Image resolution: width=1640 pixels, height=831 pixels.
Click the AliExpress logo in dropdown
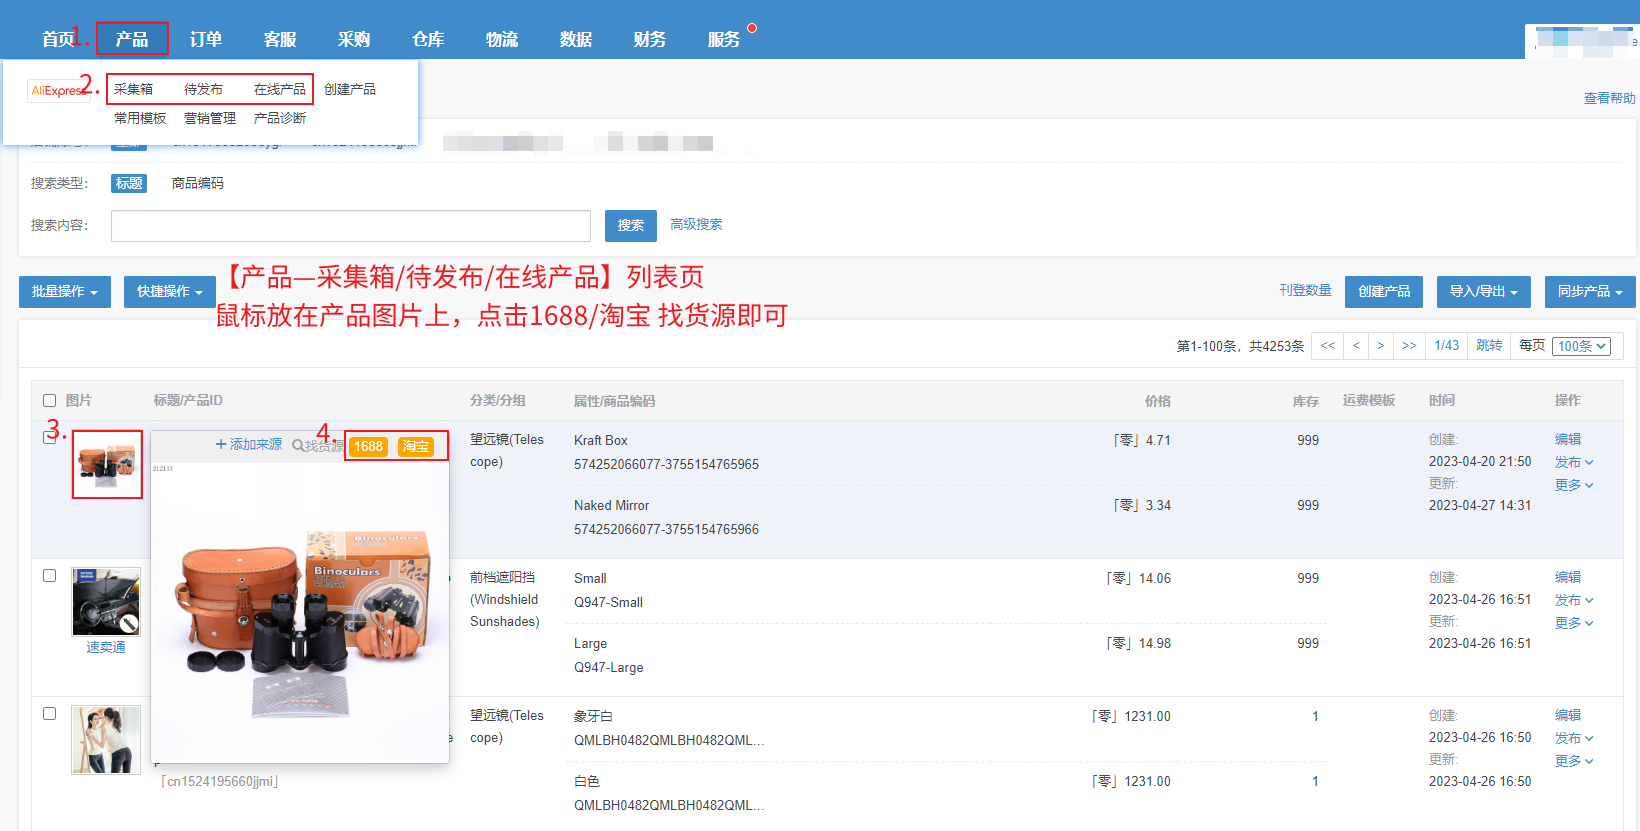click(x=58, y=90)
